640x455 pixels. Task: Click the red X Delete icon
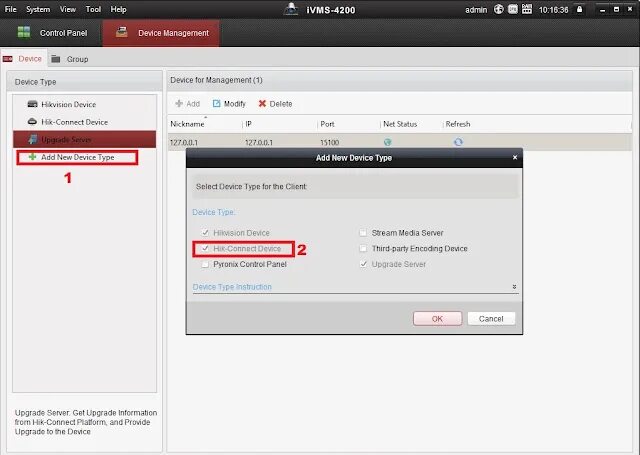point(262,104)
